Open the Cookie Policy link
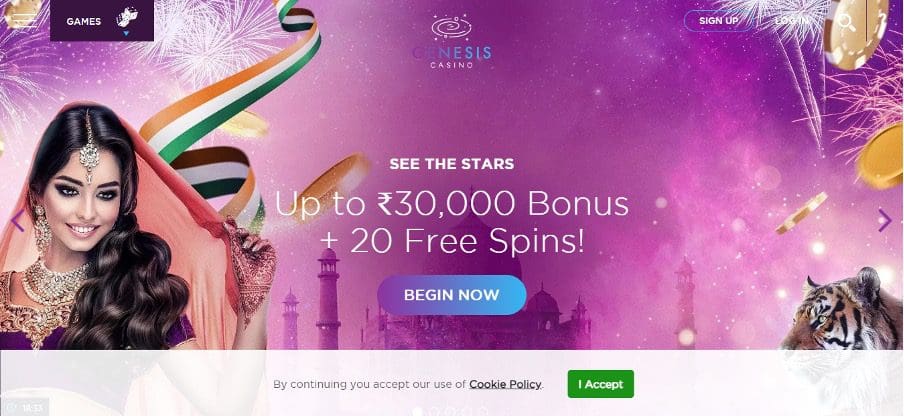The height and width of the screenshot is (416, 904). coord(505,384)
